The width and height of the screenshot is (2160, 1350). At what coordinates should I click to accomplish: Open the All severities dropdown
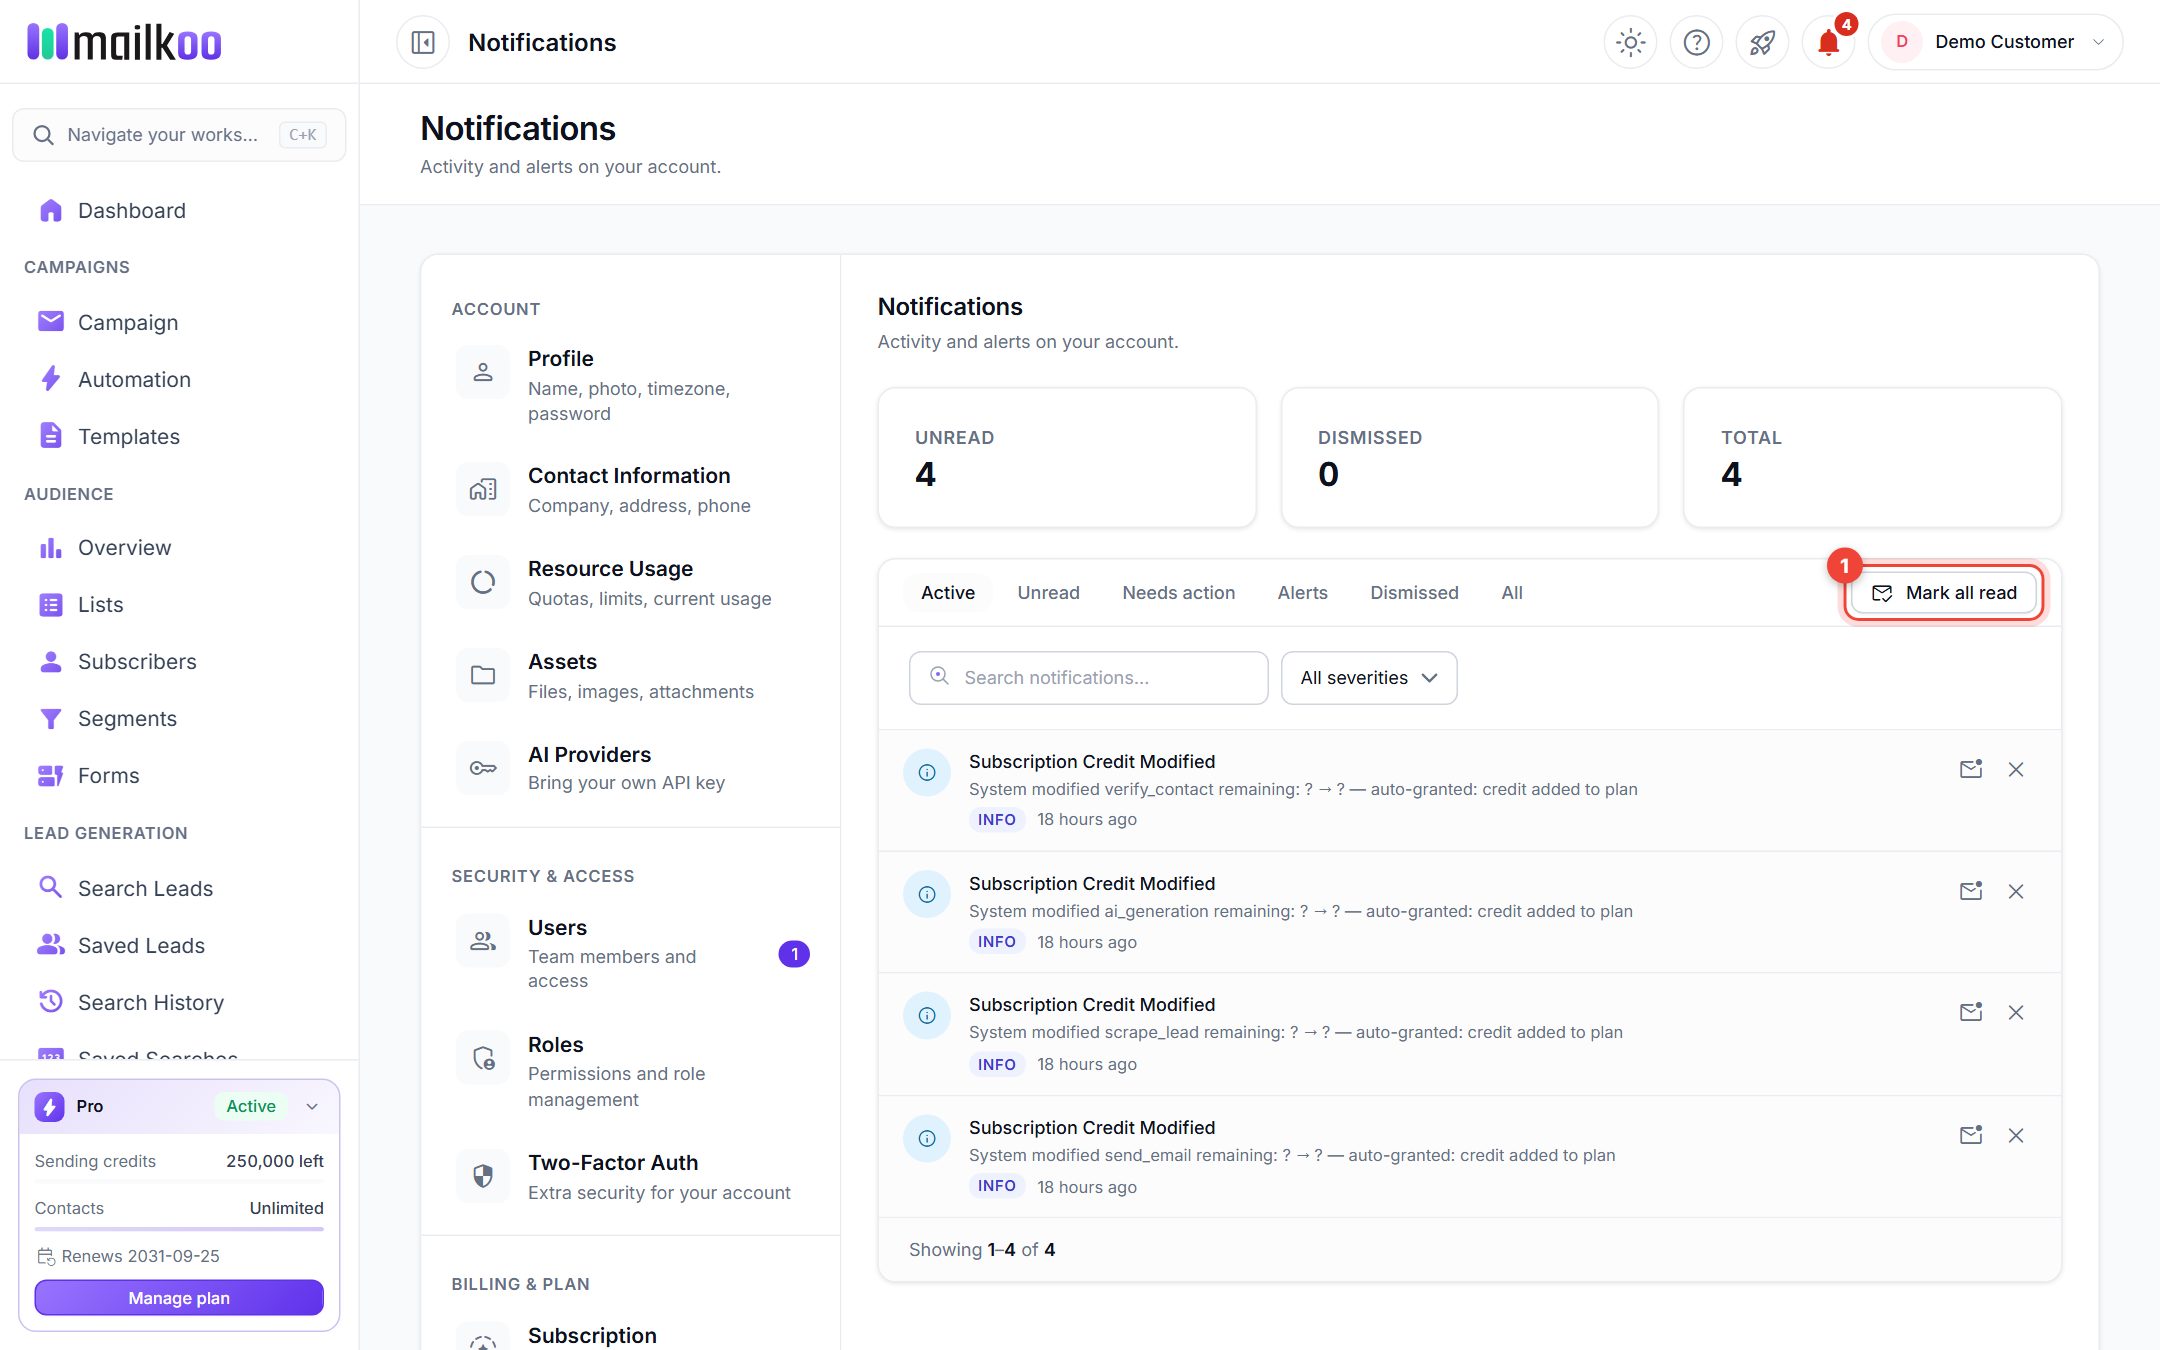pos(1368,677)
